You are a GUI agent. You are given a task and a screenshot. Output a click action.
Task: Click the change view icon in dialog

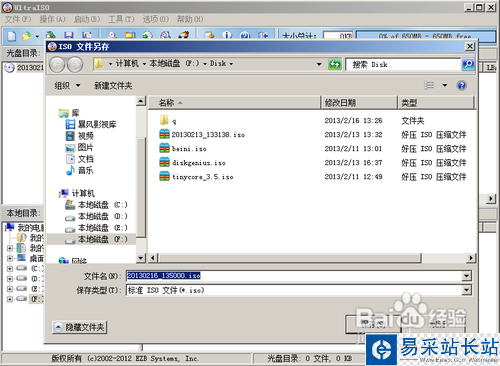[429, 85]
